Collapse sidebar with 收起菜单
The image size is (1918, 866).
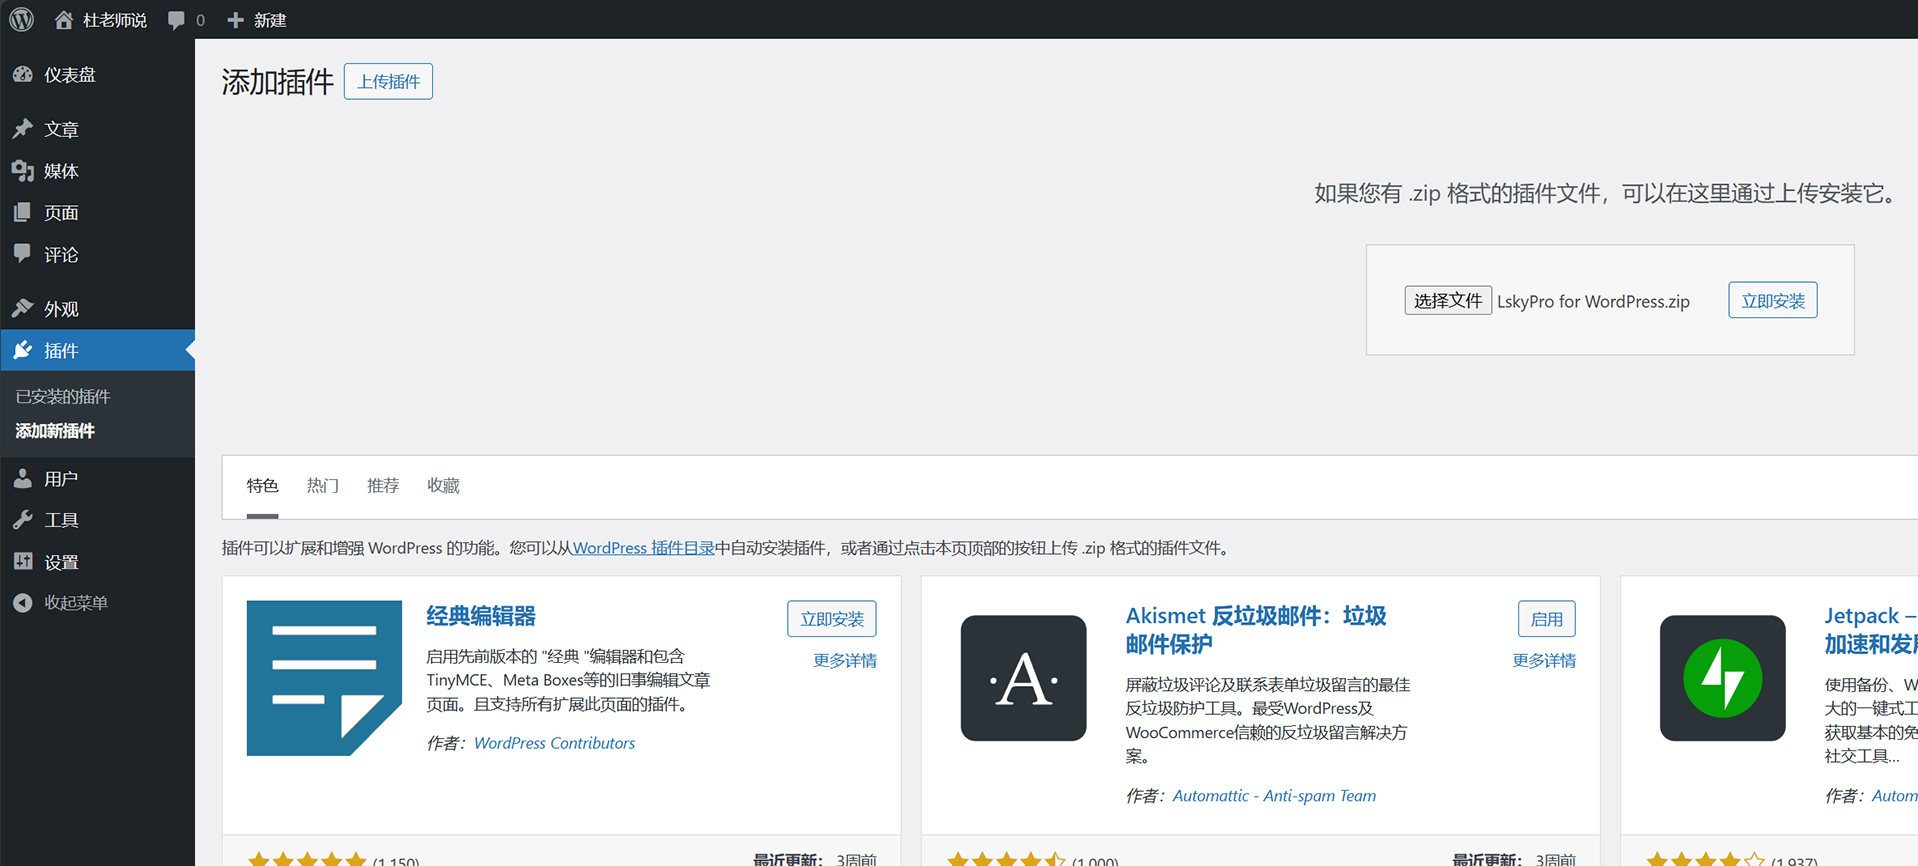[x=97, y=603]
